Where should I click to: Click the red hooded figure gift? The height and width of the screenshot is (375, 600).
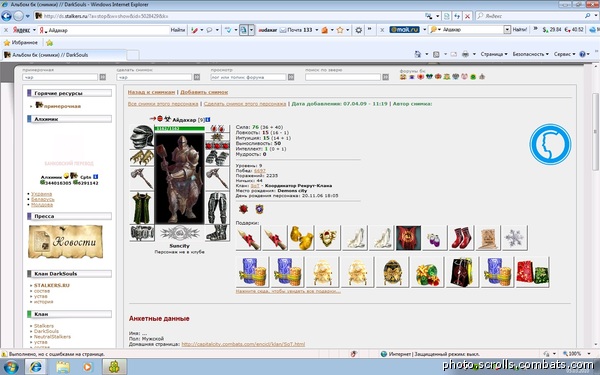[408, 238]
